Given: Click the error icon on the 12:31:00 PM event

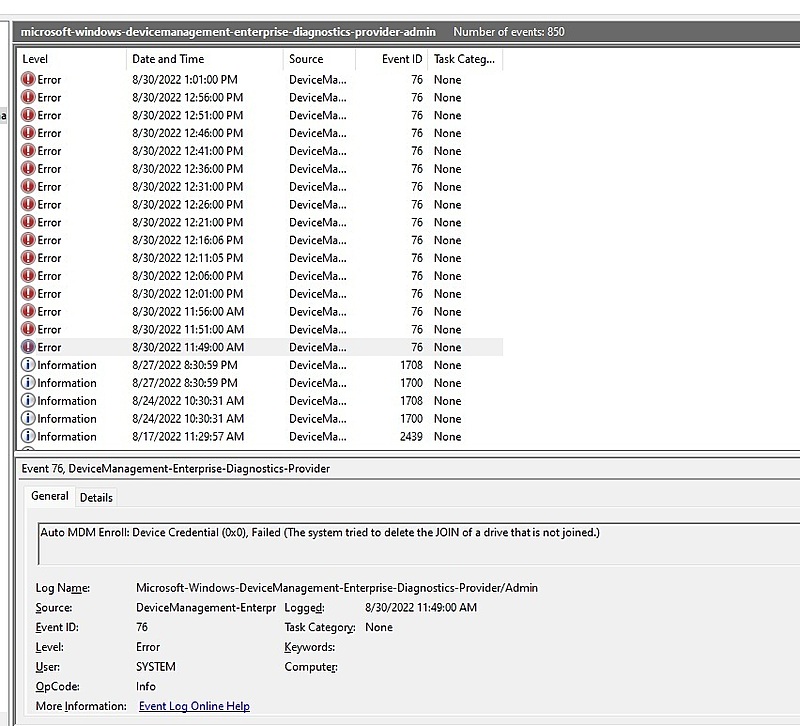Looking at the screenshot, I should [x=27, y=187].
